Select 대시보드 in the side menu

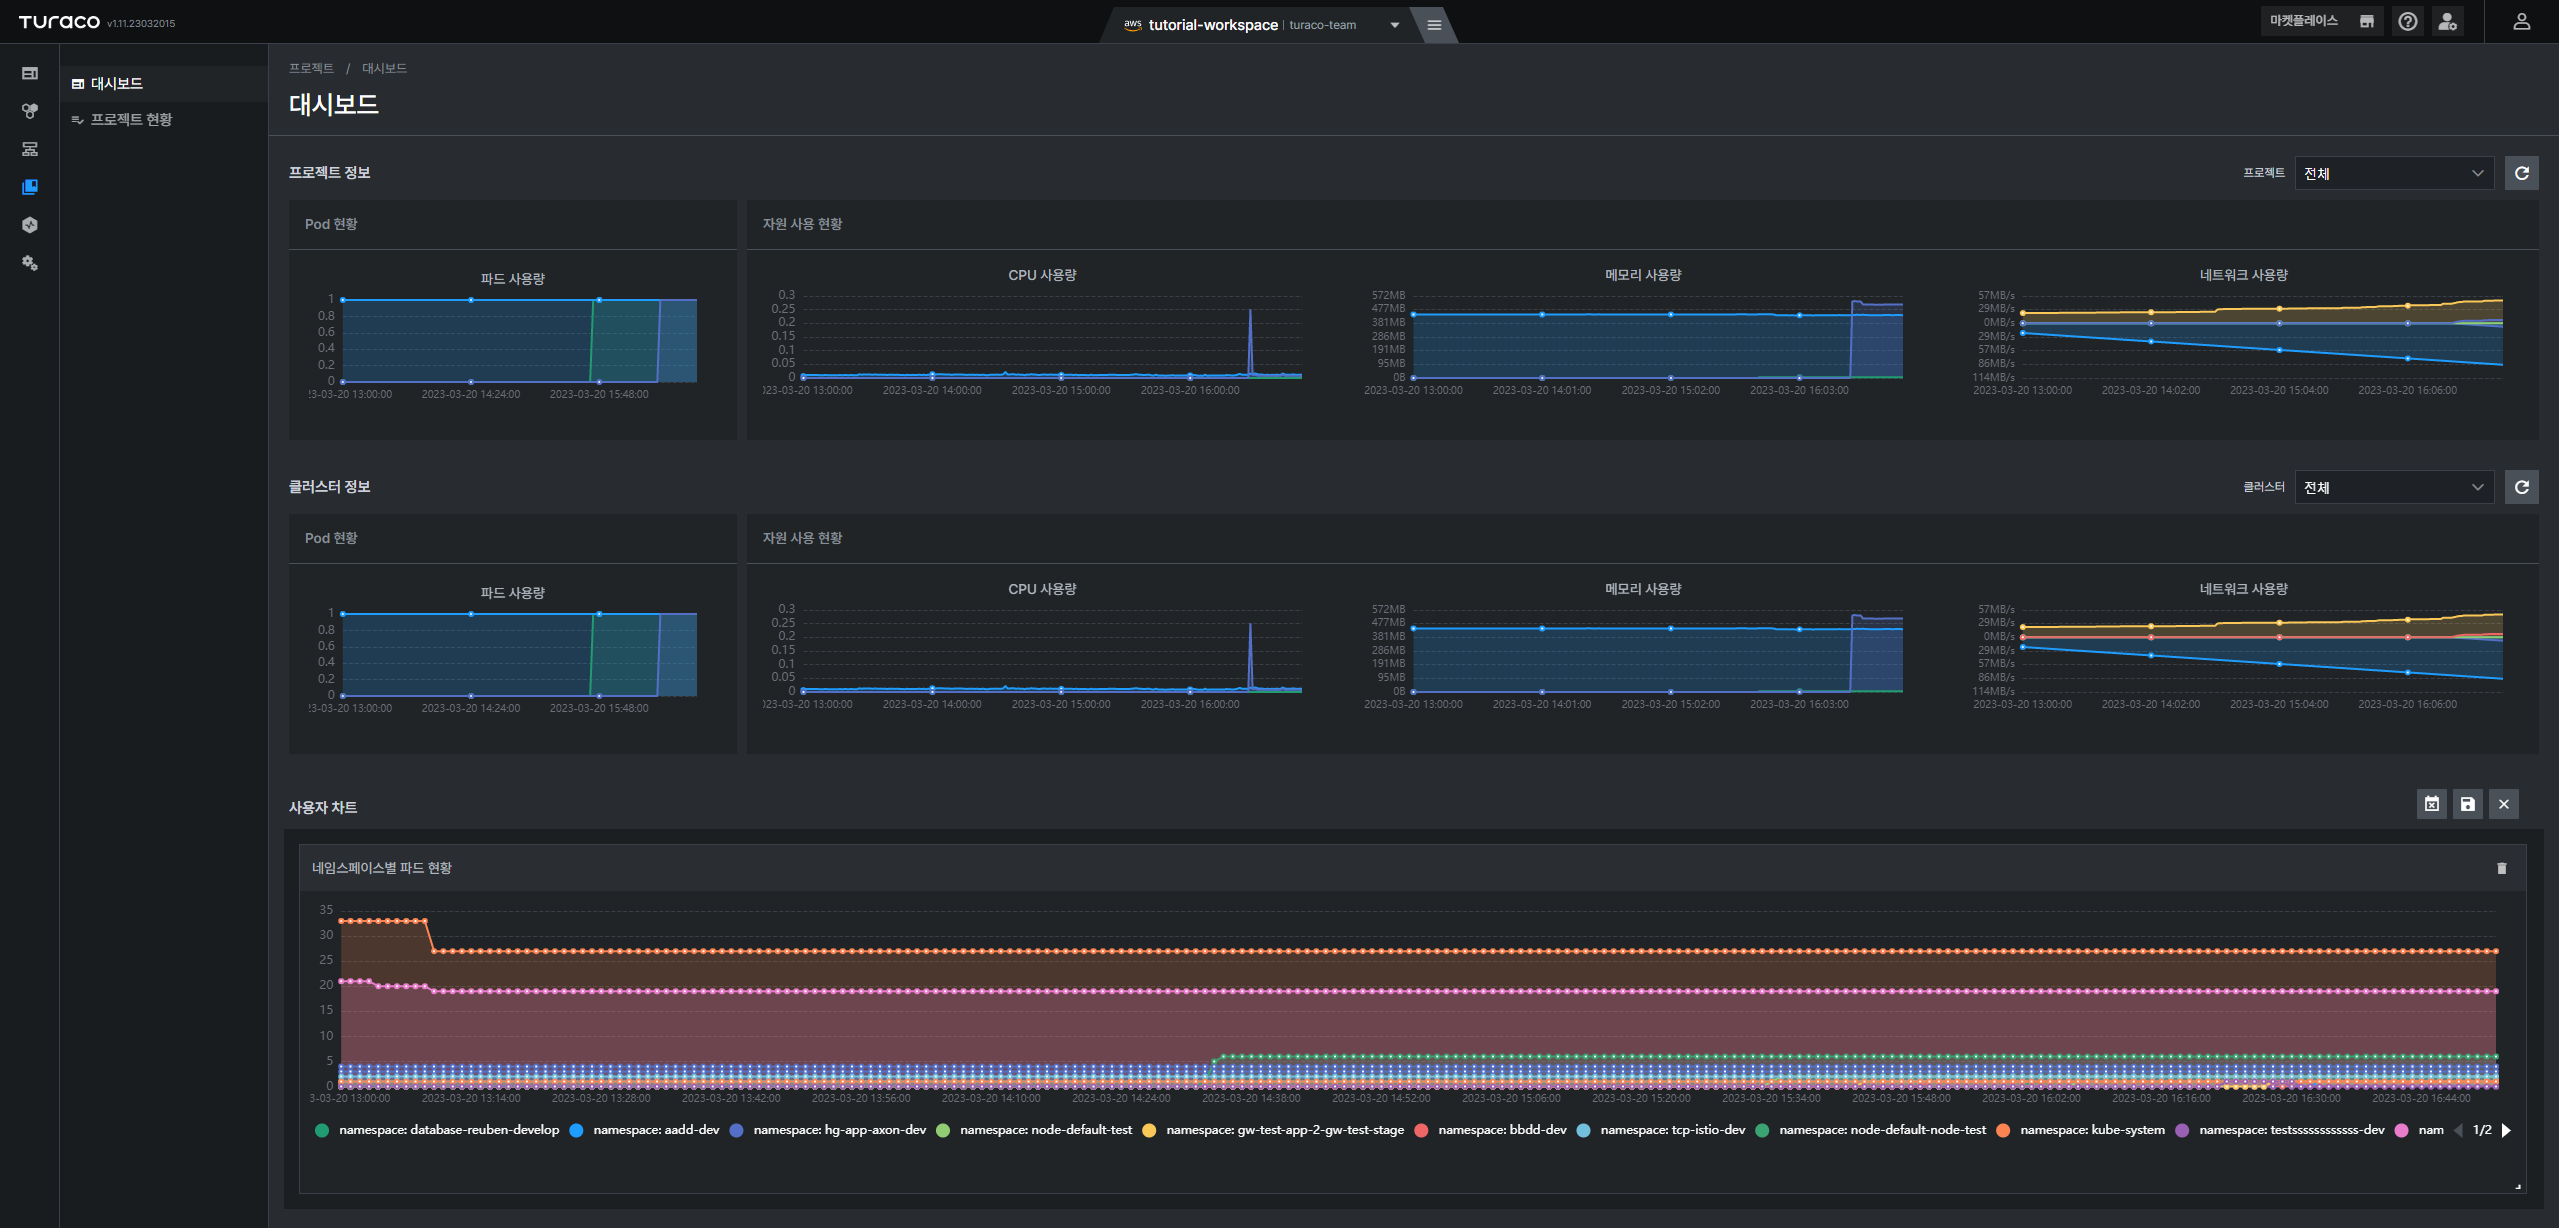164,84
